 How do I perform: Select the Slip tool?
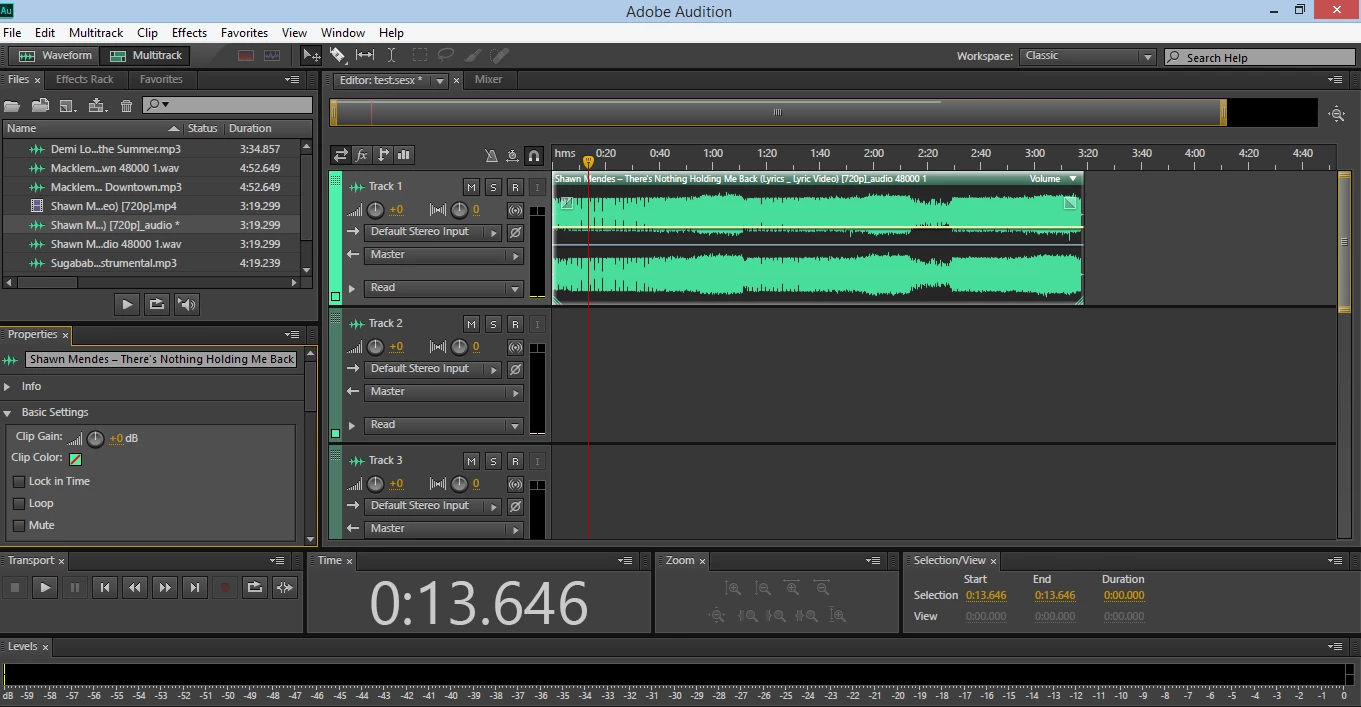pos(365,56)
